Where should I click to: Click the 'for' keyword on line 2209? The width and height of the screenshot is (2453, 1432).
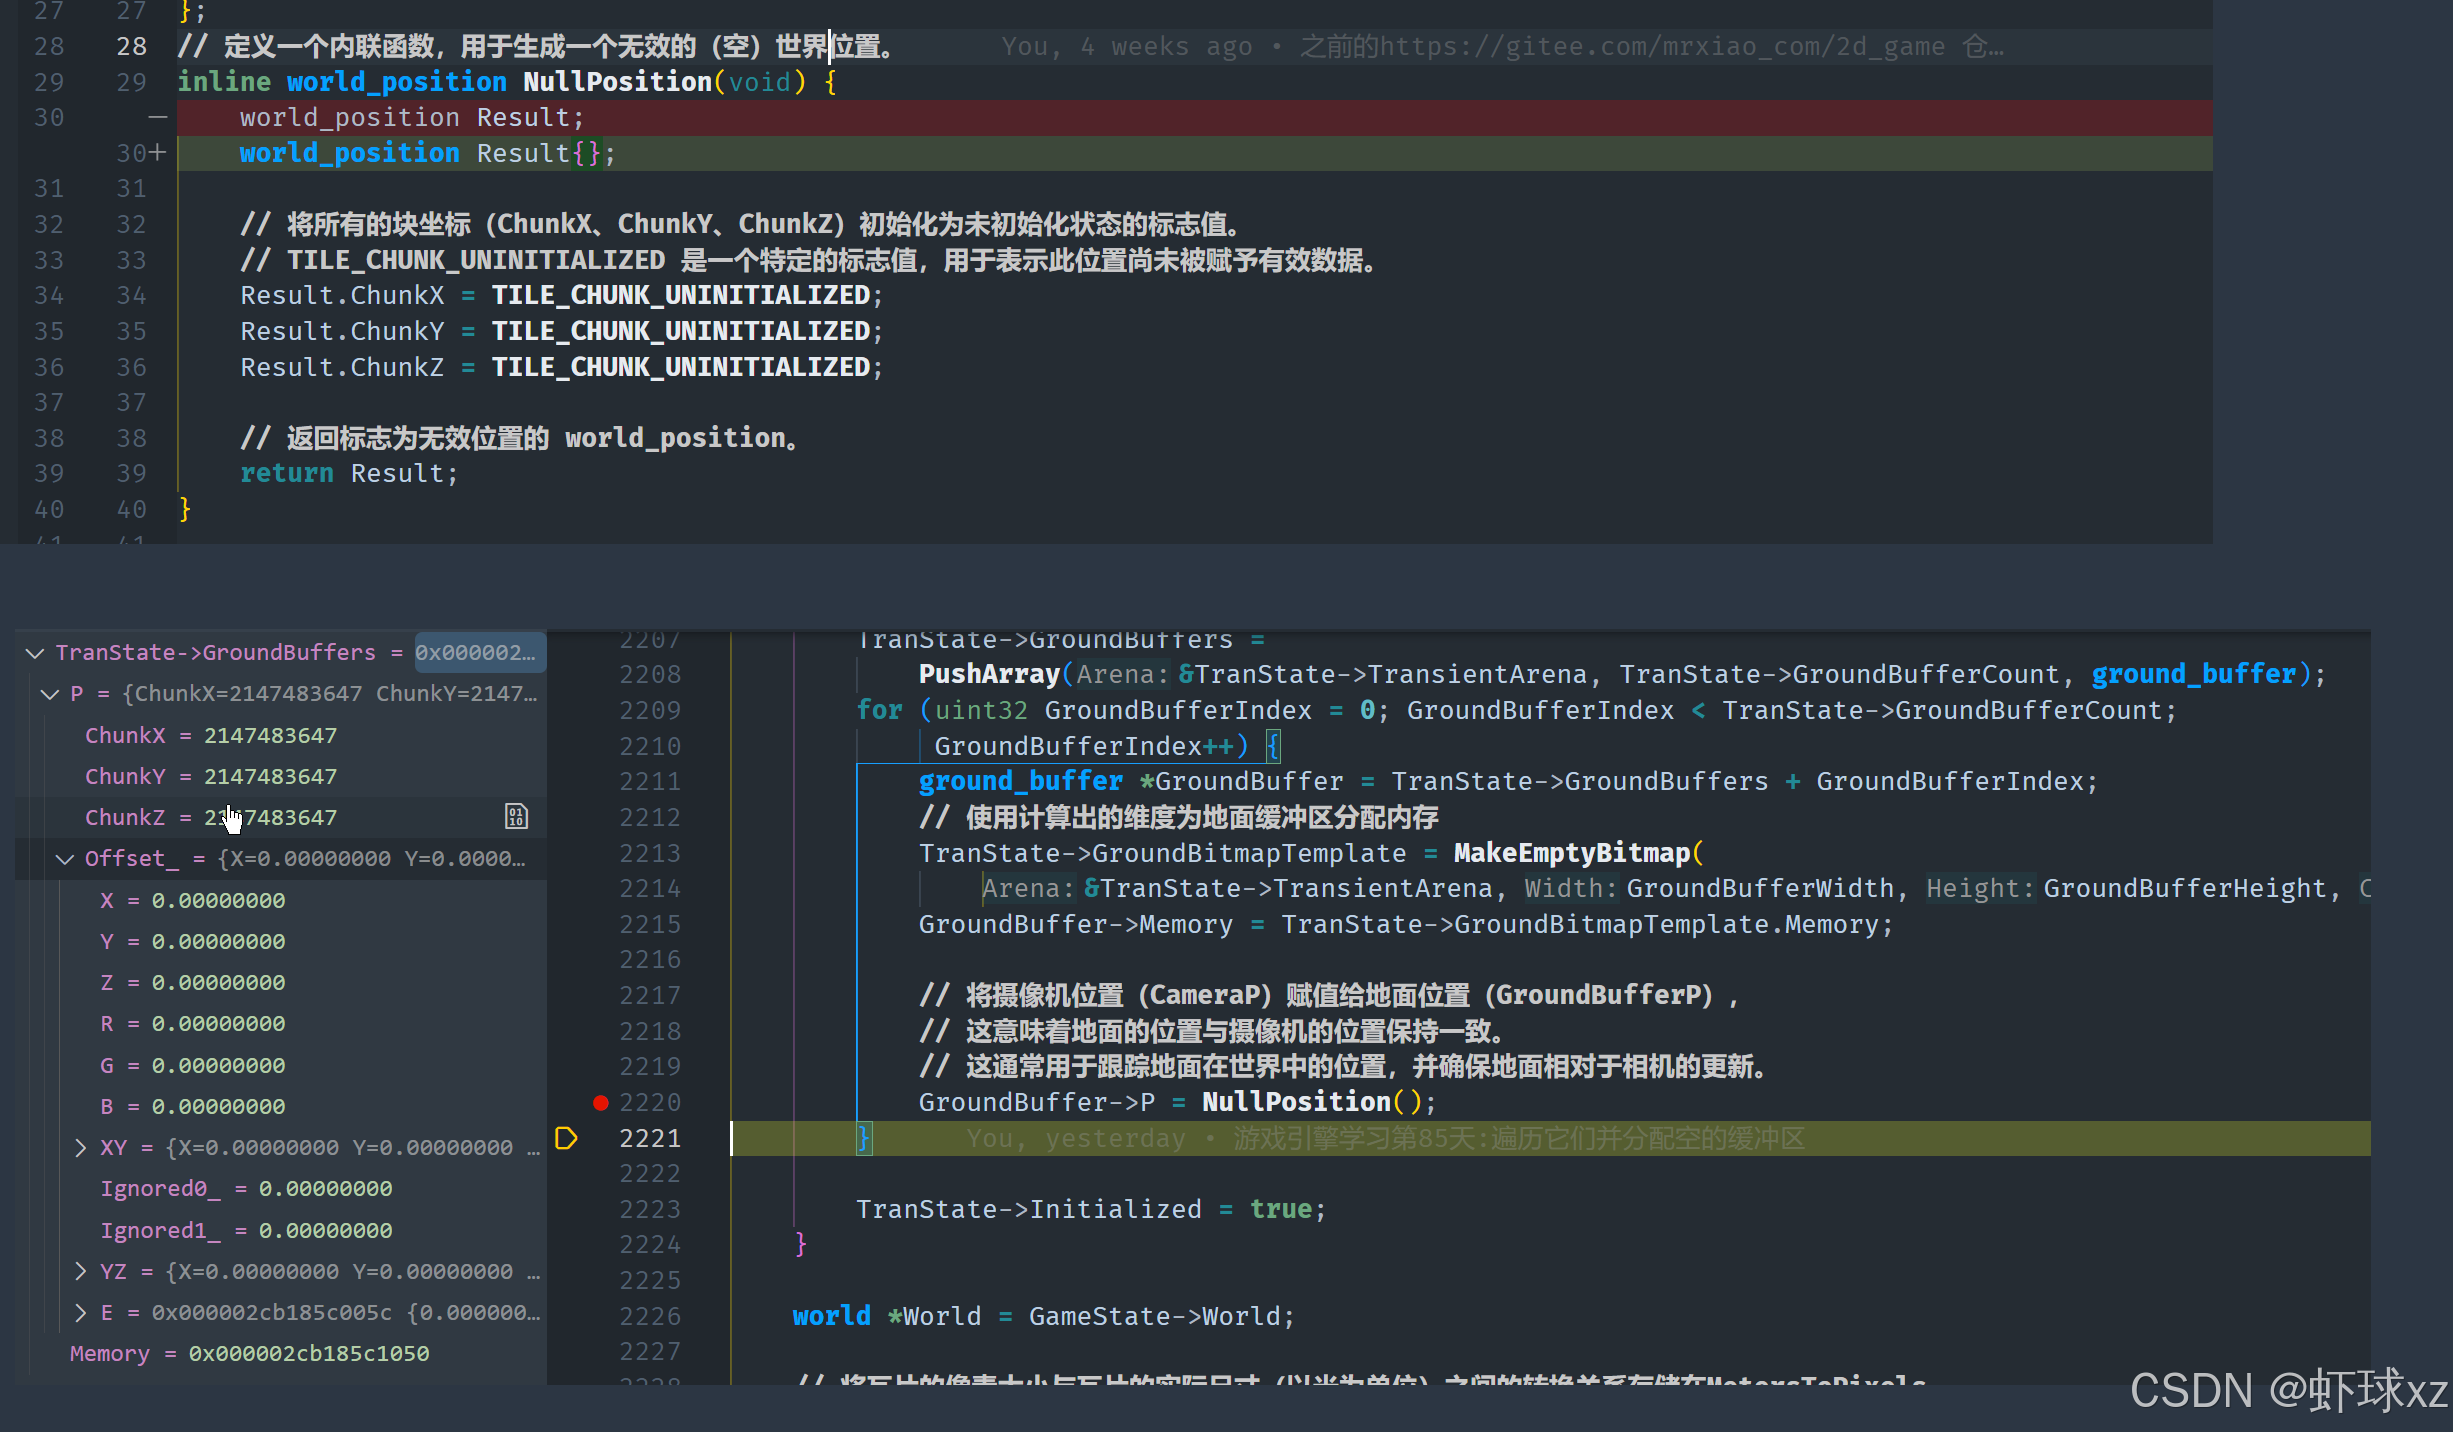[879, 711]
